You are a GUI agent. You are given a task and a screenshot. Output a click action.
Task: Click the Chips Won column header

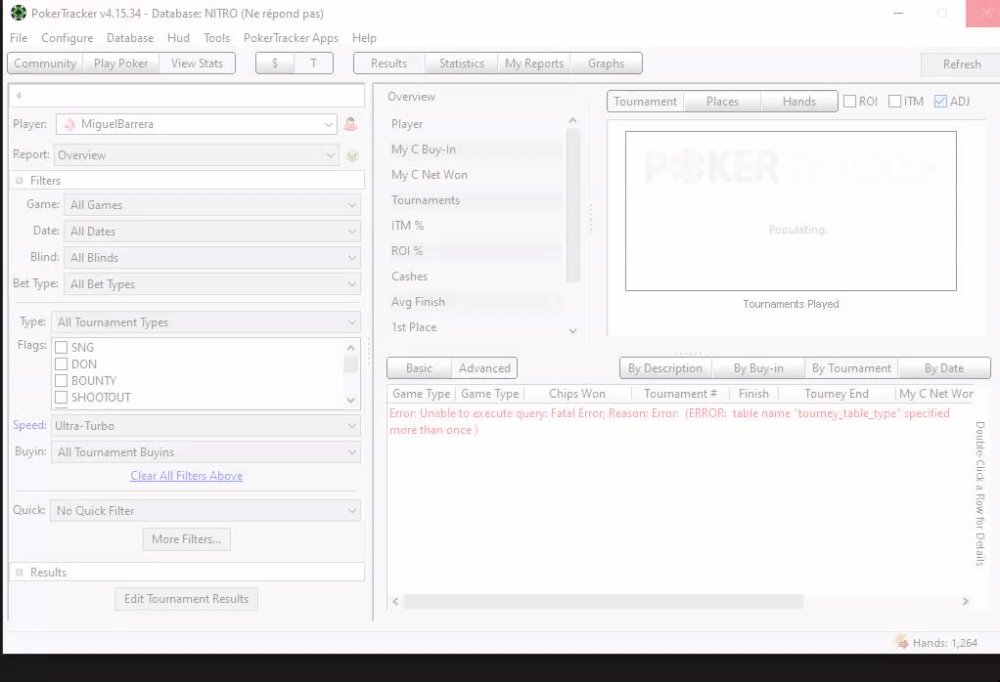coord(577,394)
